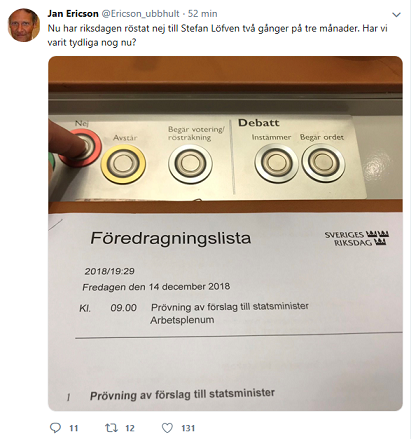The width and height of the screenshot is (411, 439).
Task: Click the reply speech bubble icon
Action: pyautogui.click(x=55, y=428)
